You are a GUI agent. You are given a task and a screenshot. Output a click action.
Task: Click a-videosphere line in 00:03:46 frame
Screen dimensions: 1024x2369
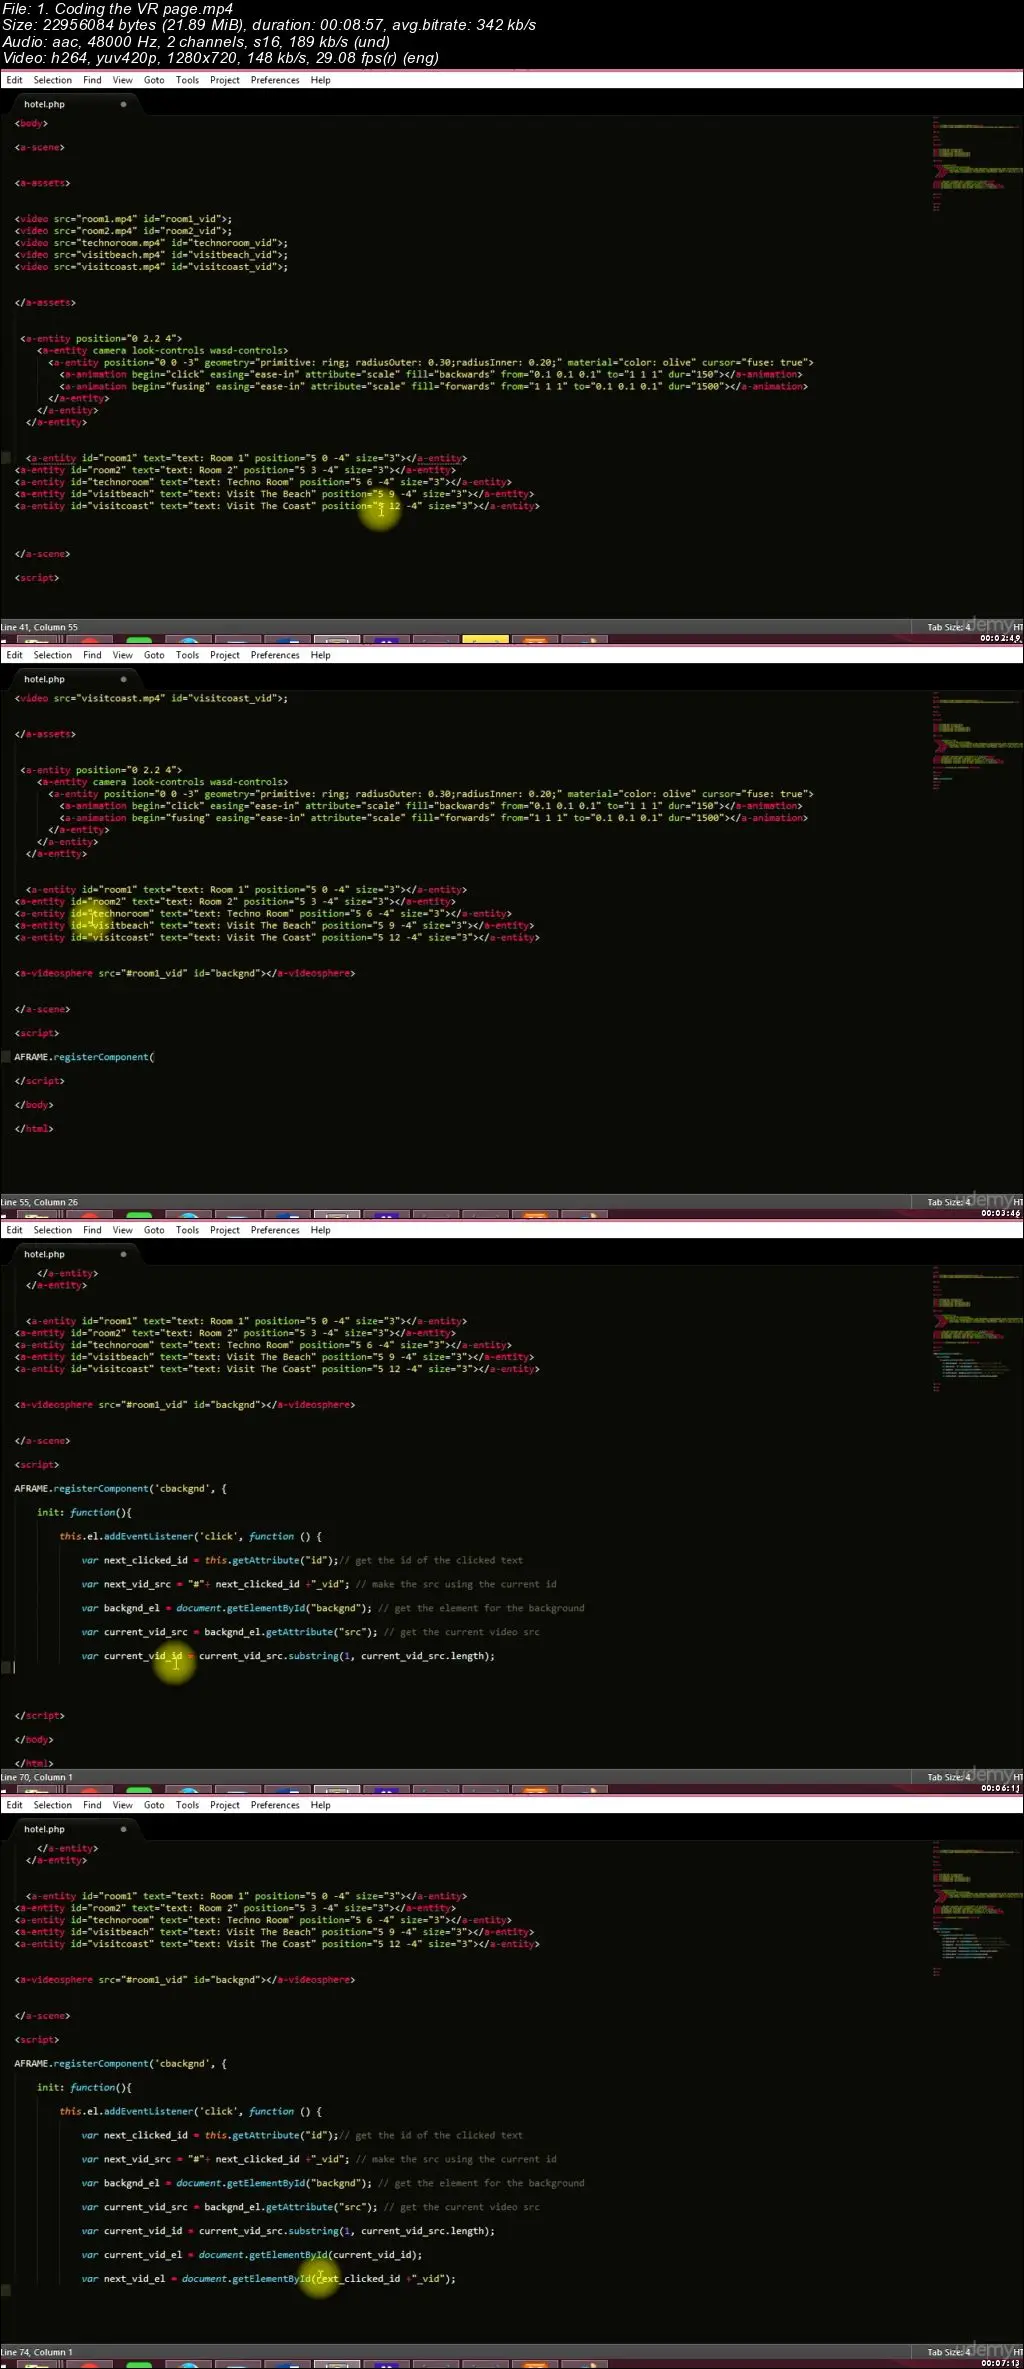click(x=185, y=973)
